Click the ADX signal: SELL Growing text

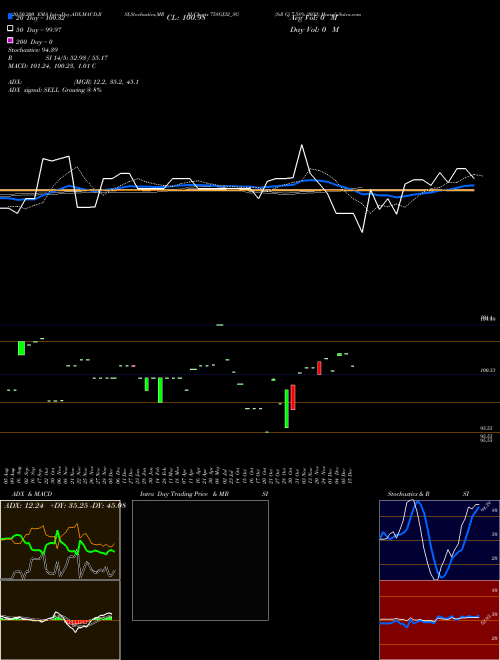pos(55,90)
